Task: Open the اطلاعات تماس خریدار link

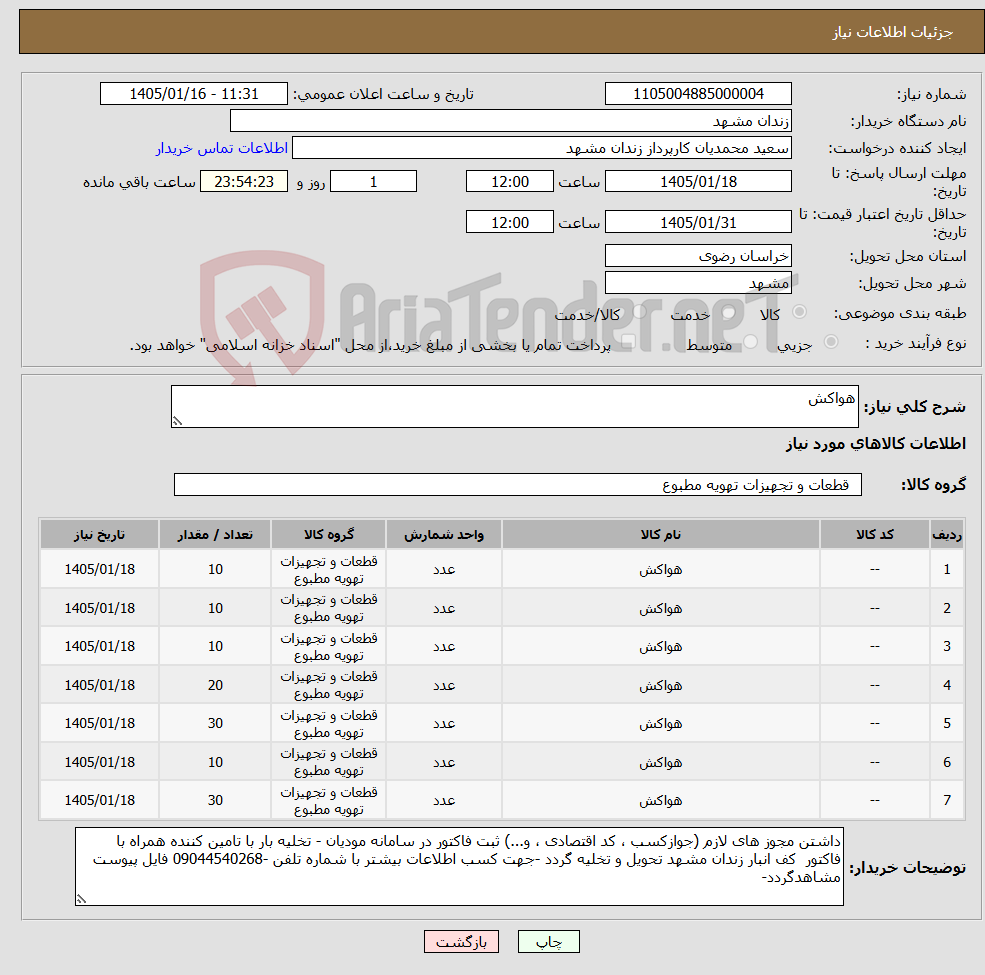Action: click(x=222, y=148)
